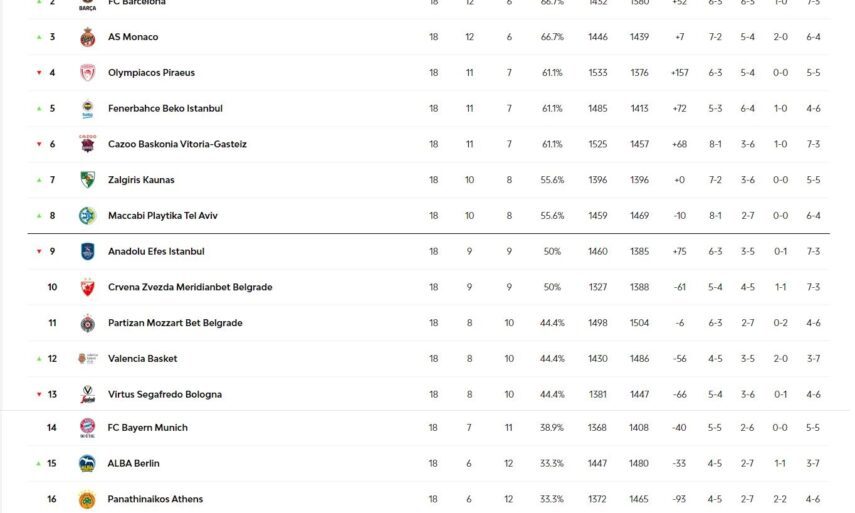Click the ALBA Berlin club logo

(87, 464)
